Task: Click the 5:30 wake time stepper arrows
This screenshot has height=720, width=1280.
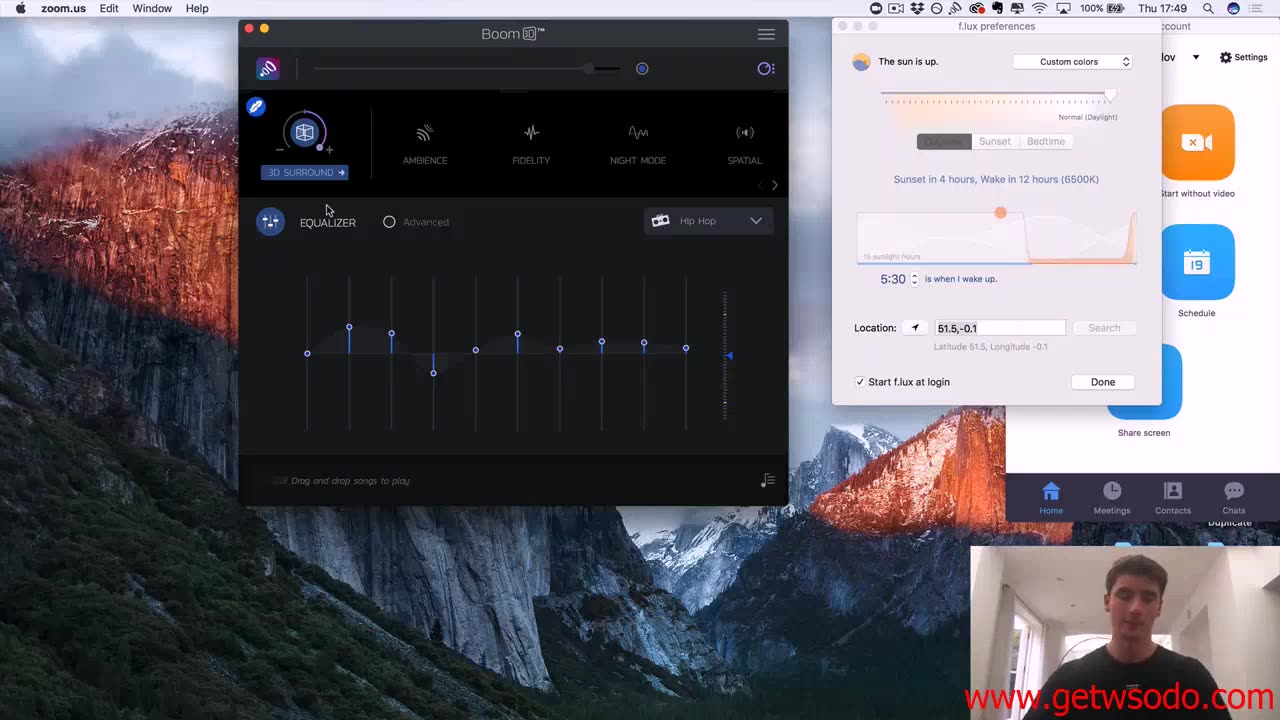Action: pyautogui.click(x=914, y=279)
